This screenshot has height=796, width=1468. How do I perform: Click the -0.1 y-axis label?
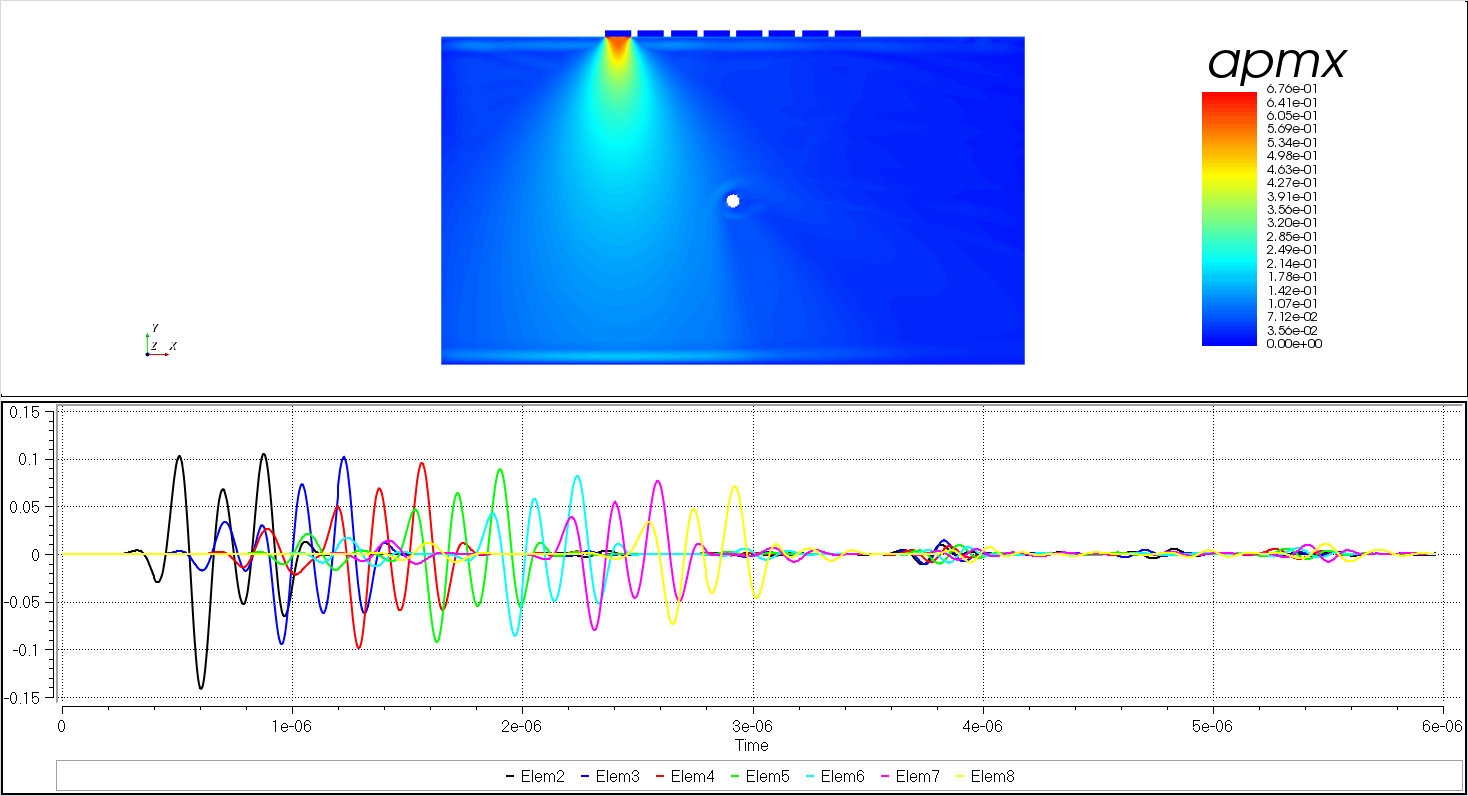pos(26,650)
